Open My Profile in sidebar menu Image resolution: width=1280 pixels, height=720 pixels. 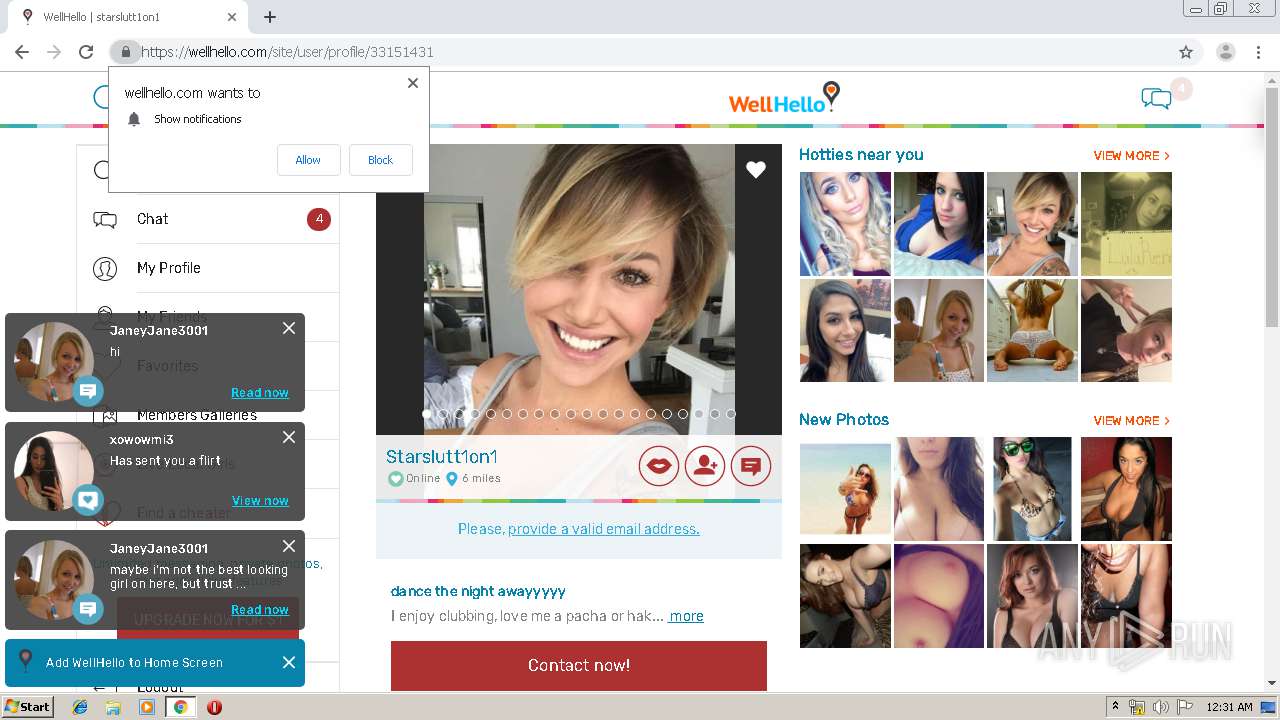tap(169, 268)
